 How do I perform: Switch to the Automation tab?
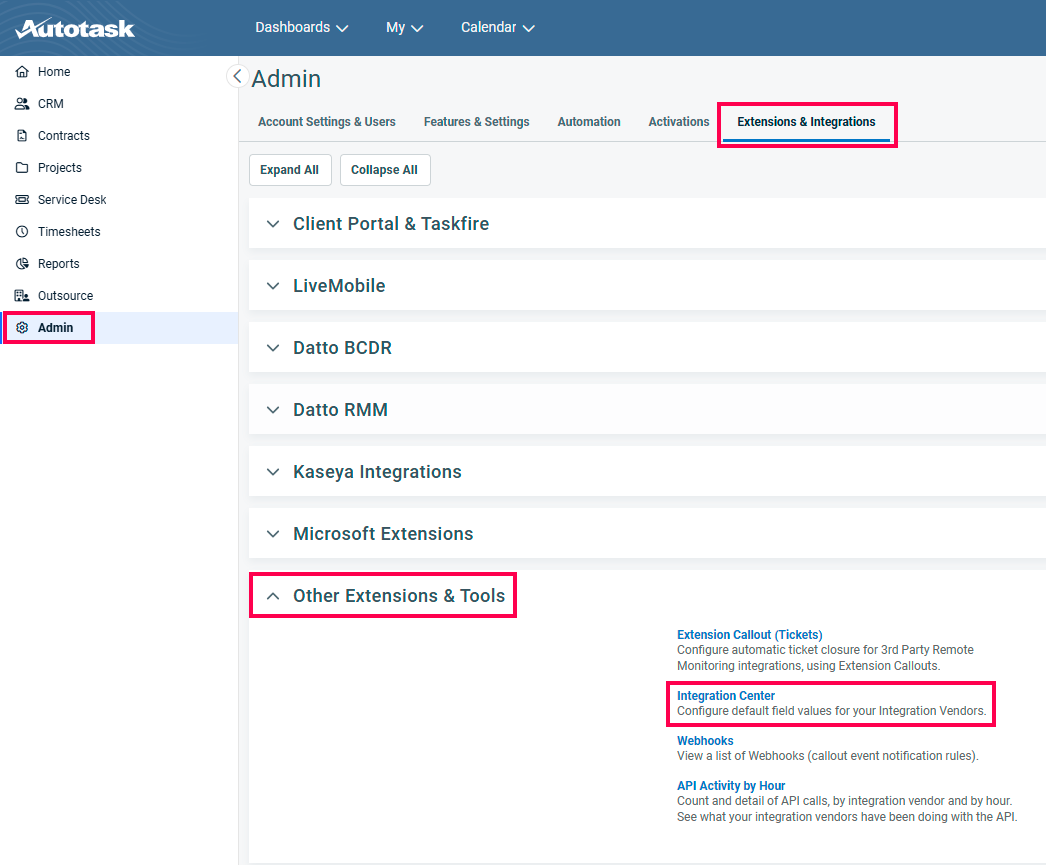coord(588,122)
